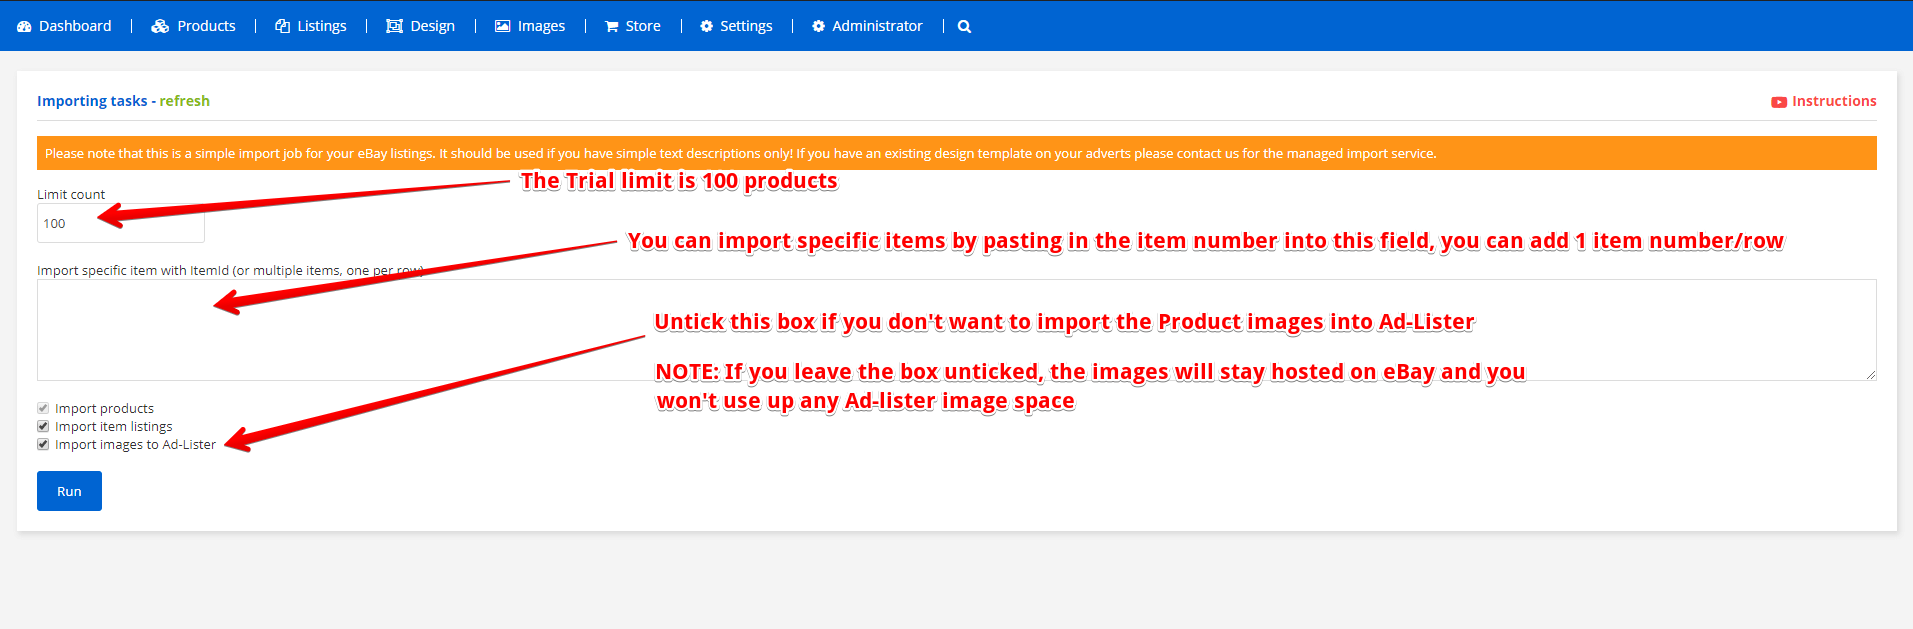Untick Import images to Ad-Lister checkbox
This screenshot has width=1913, height=629.
(x=43, y=444)
